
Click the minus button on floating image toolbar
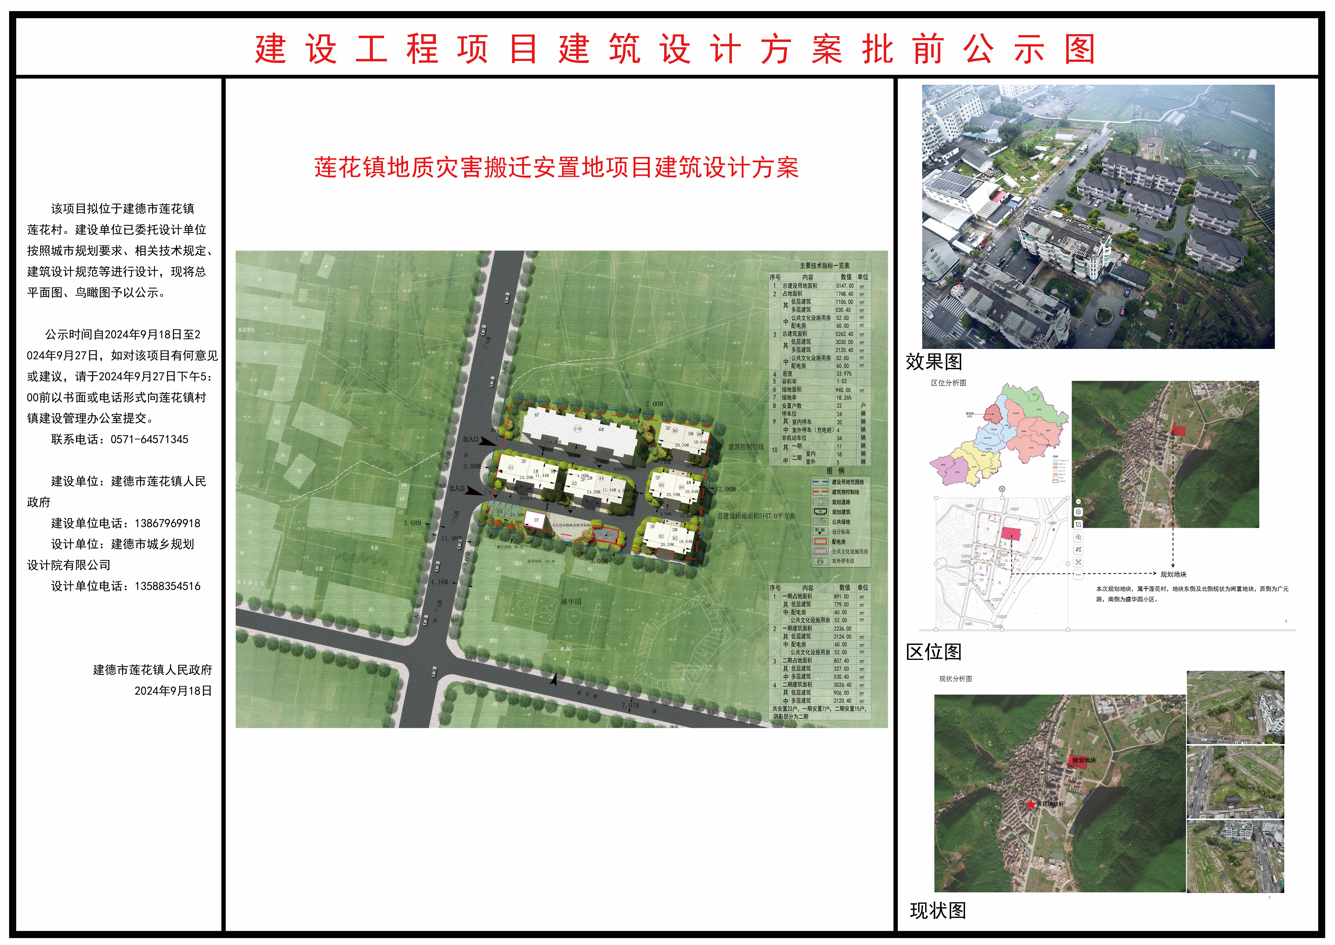(1078, 500)
